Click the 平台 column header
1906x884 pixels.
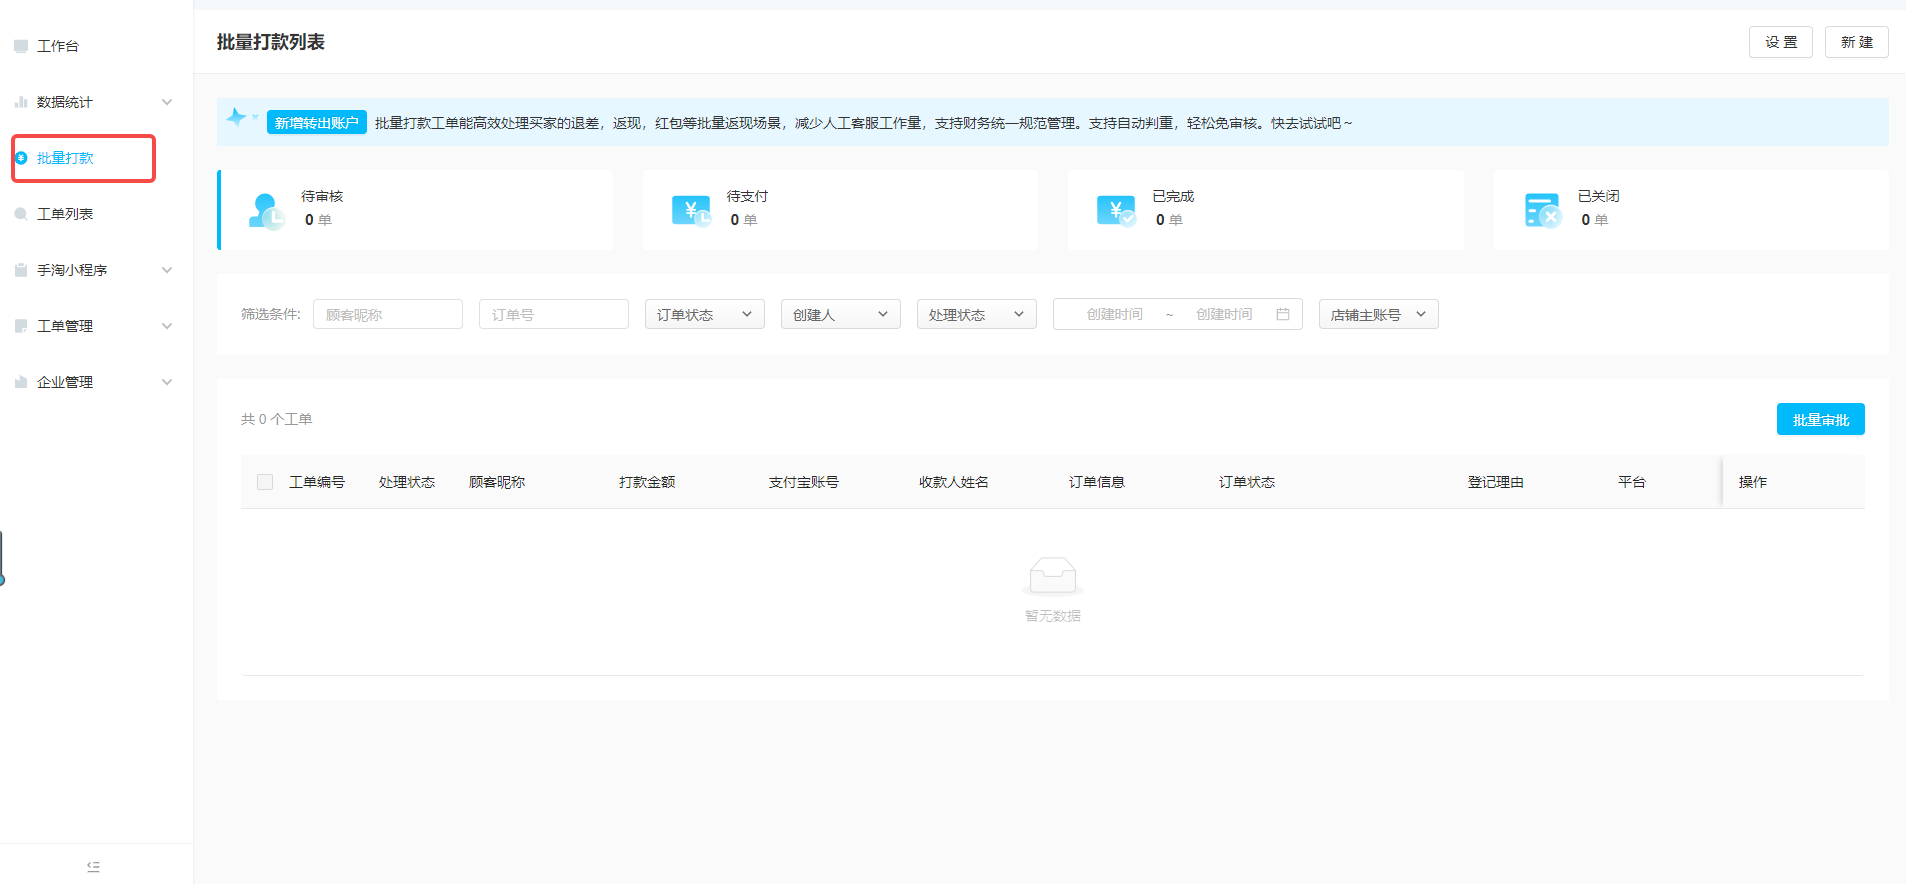pyautogui.click(x=1632, y=482)
